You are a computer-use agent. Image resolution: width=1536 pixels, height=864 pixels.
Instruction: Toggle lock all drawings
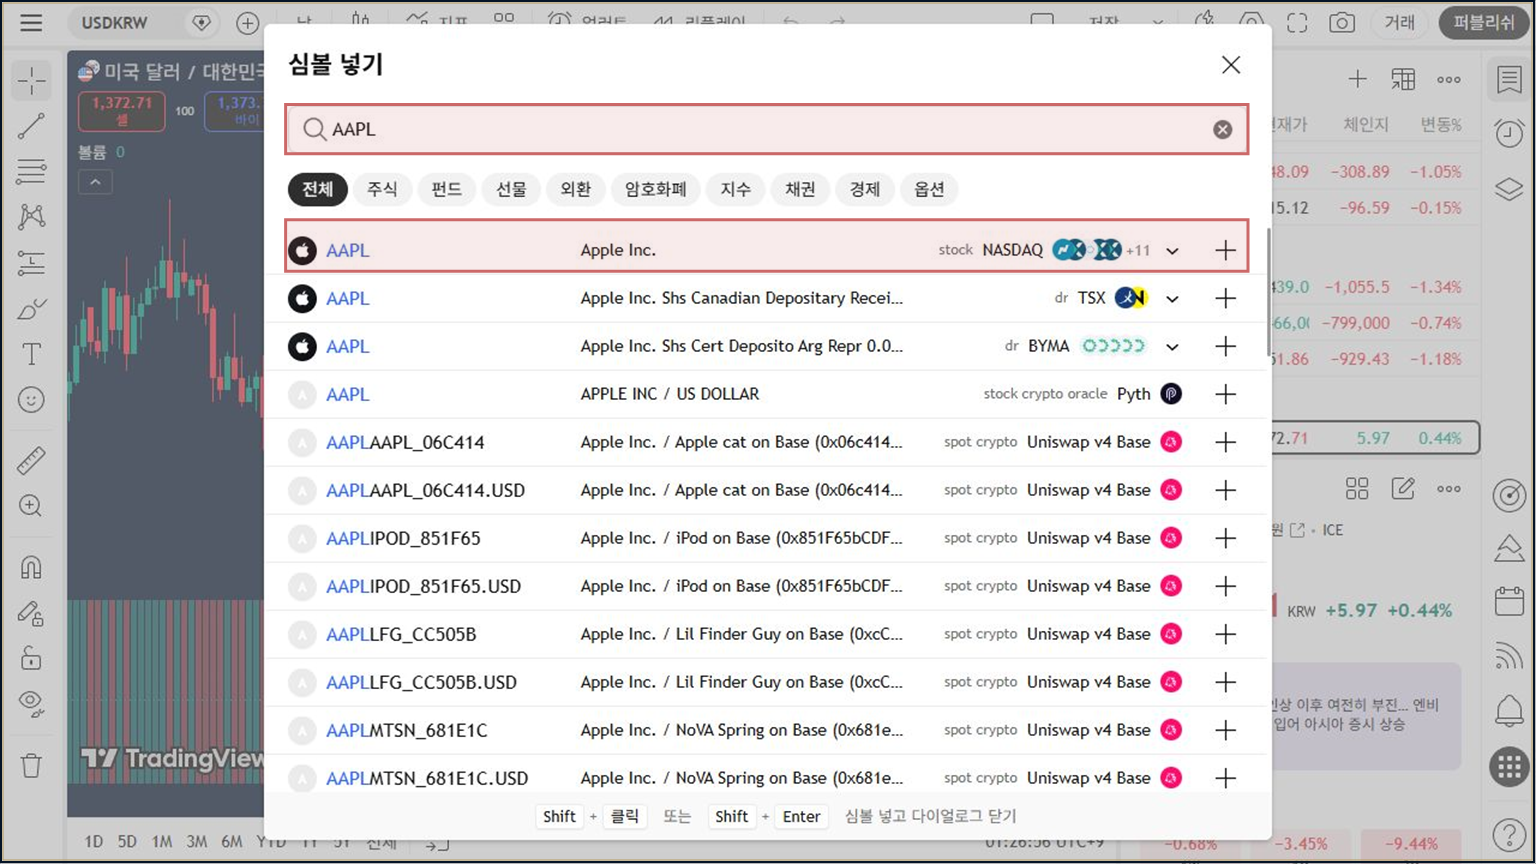click(x=31, y=658)
